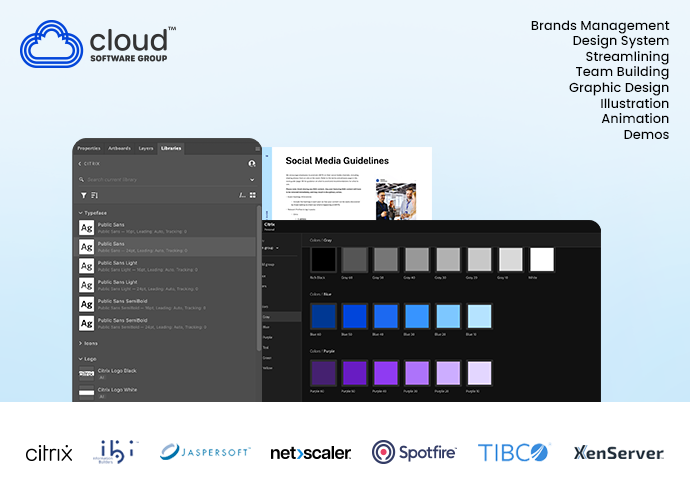
Task: Click the filter funnel icon in Libraries
Action: (x=82, y=195)
